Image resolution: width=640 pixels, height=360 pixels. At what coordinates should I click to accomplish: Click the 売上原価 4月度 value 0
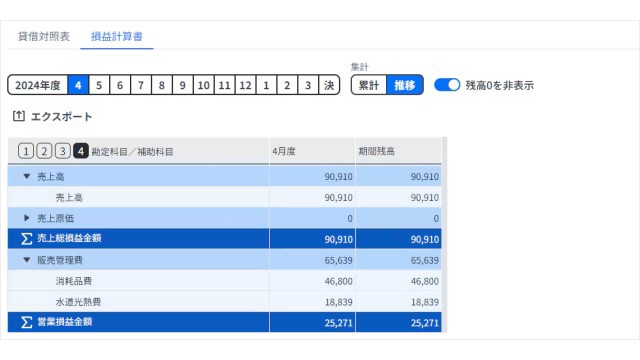click(x=350, y=219)
